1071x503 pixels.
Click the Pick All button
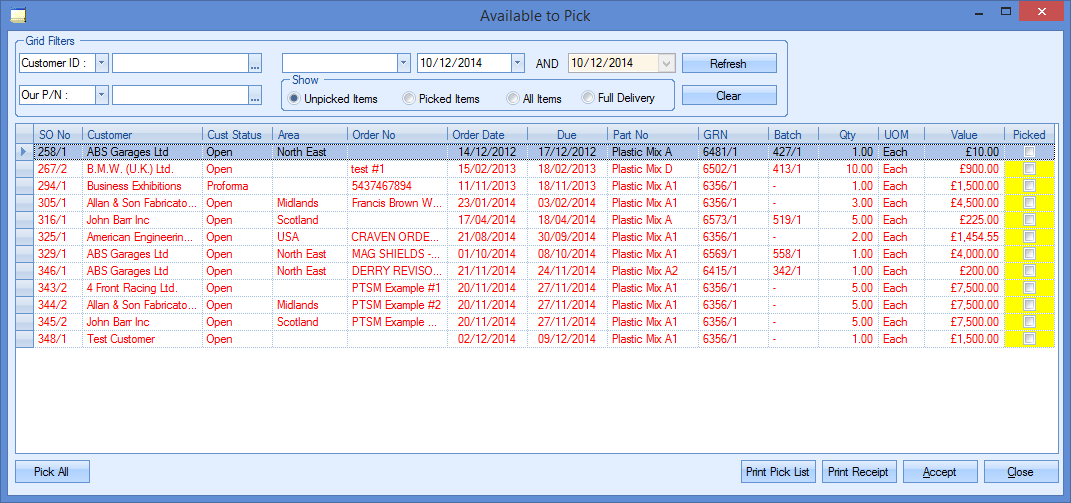(52, 472)
